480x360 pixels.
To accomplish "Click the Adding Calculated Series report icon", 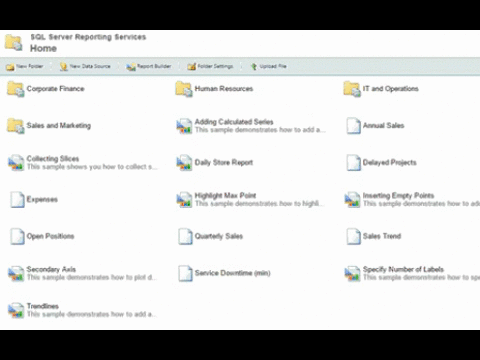I will [184, 126].
